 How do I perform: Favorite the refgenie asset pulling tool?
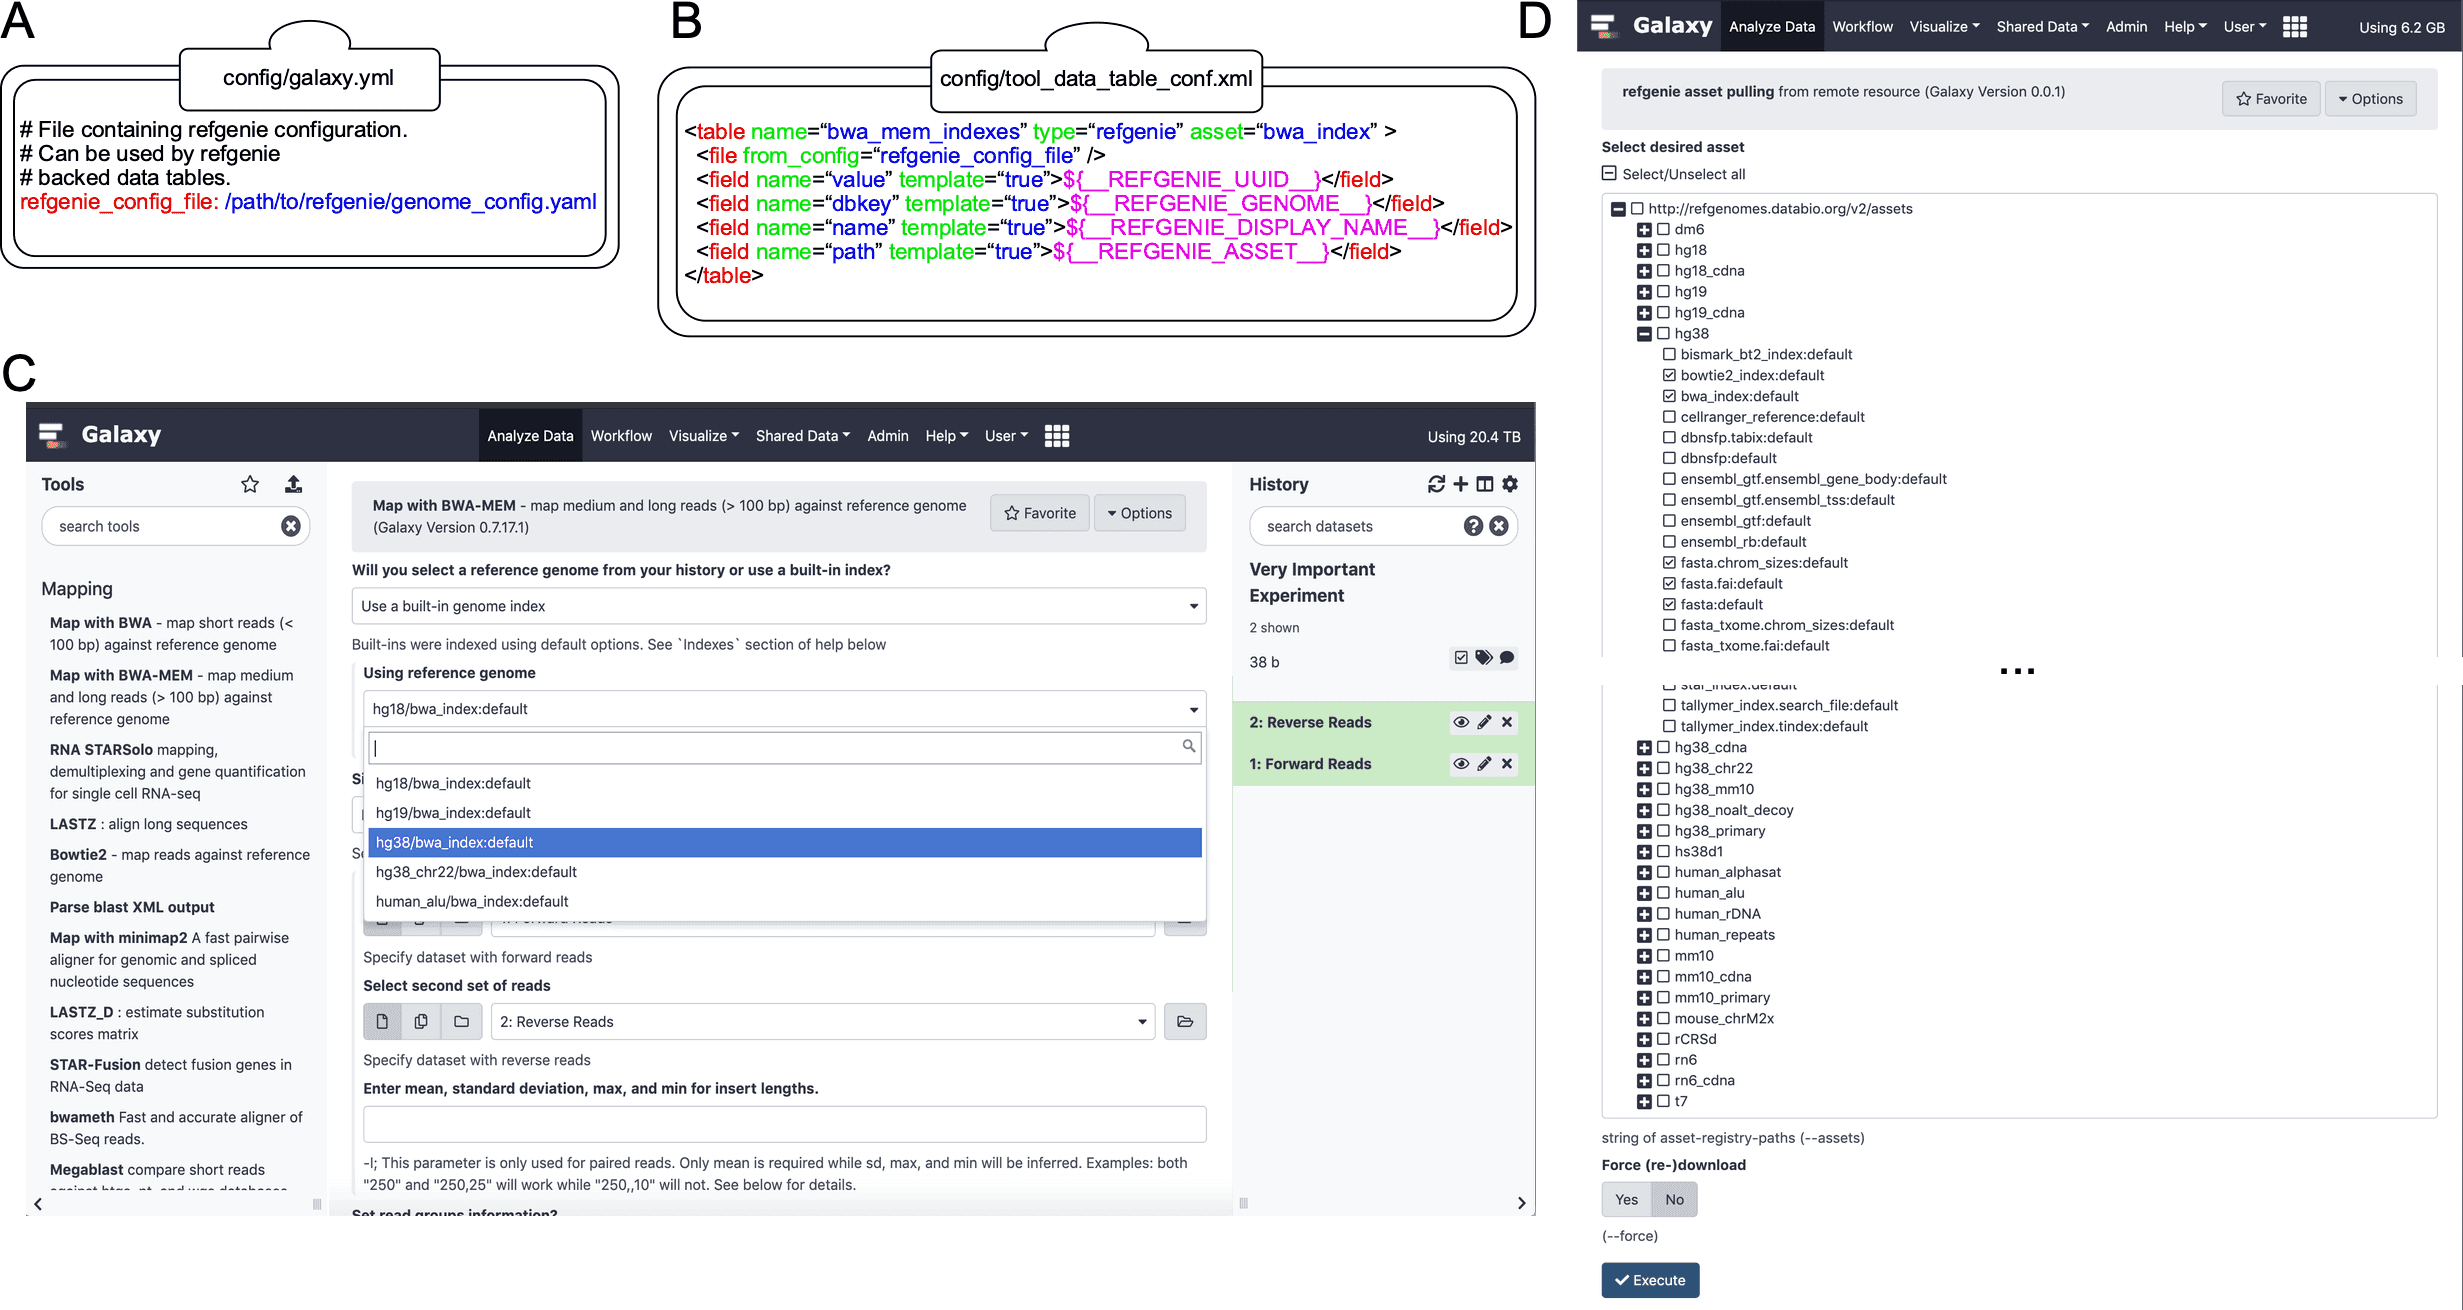point(2271,99)
